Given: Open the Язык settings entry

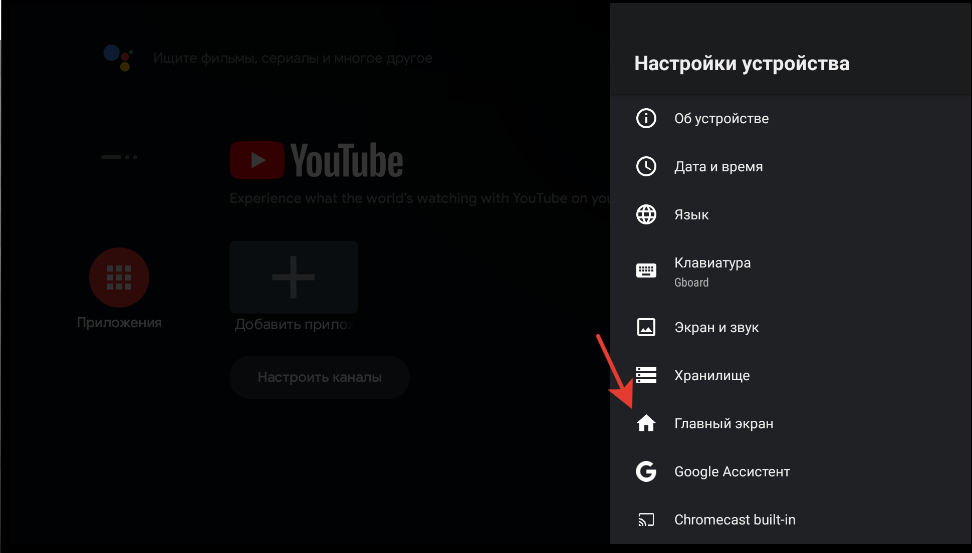Looking at the screenshot, I should click(x=790, y=215).
